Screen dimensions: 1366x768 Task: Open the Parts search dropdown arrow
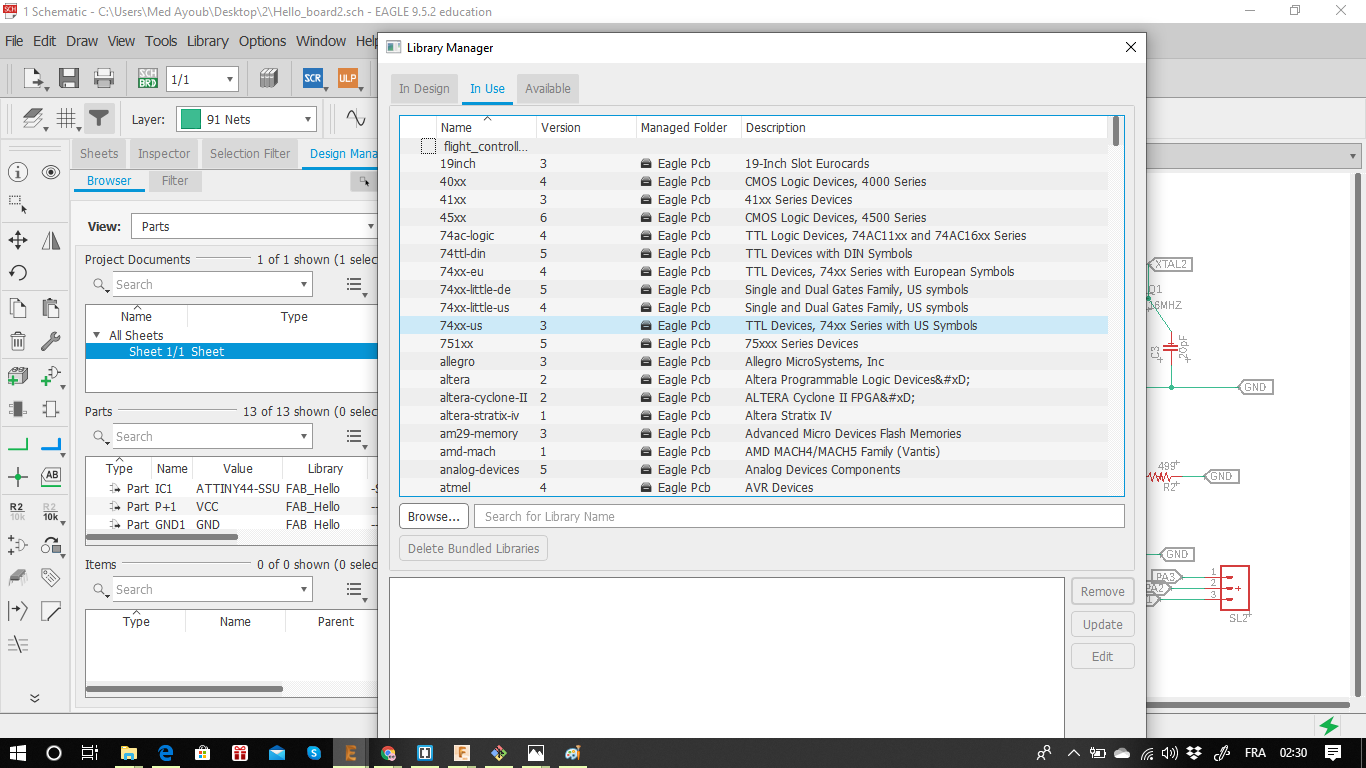point(304,437)
